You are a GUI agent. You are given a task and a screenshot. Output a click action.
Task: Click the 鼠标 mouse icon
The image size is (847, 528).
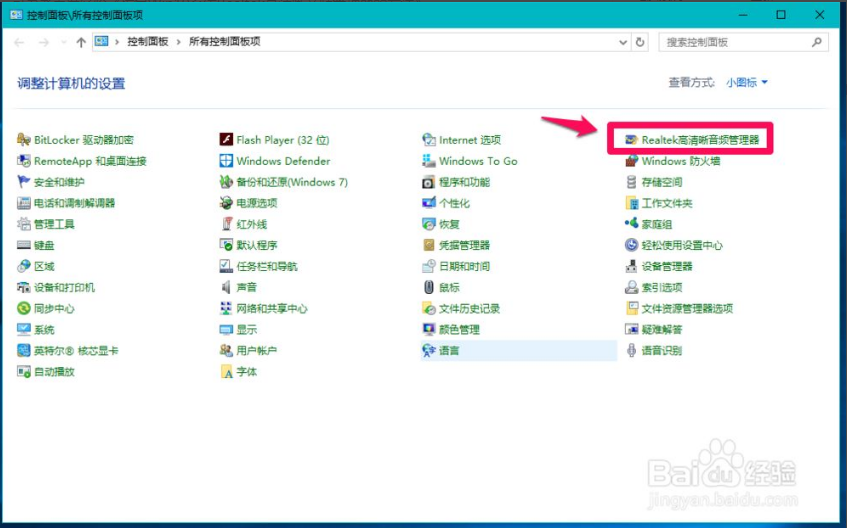point(429,288)
